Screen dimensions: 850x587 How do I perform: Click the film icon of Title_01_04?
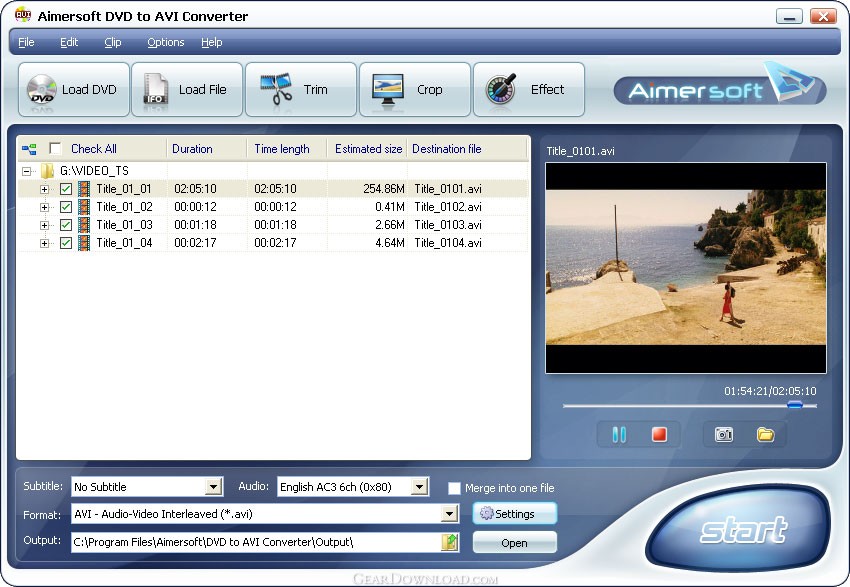tap(83, 242)
